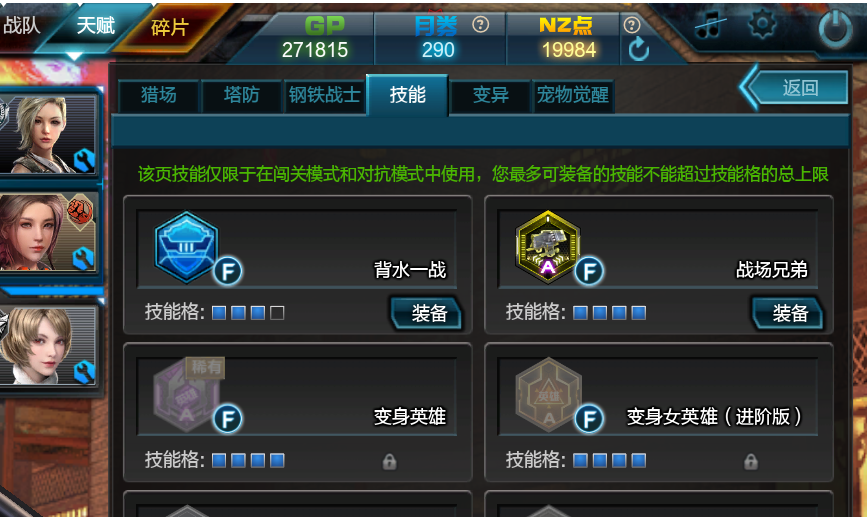This screenshot has width=867, height=517.
Task: Open the 碎片 top menu tab
Action: 169,27
